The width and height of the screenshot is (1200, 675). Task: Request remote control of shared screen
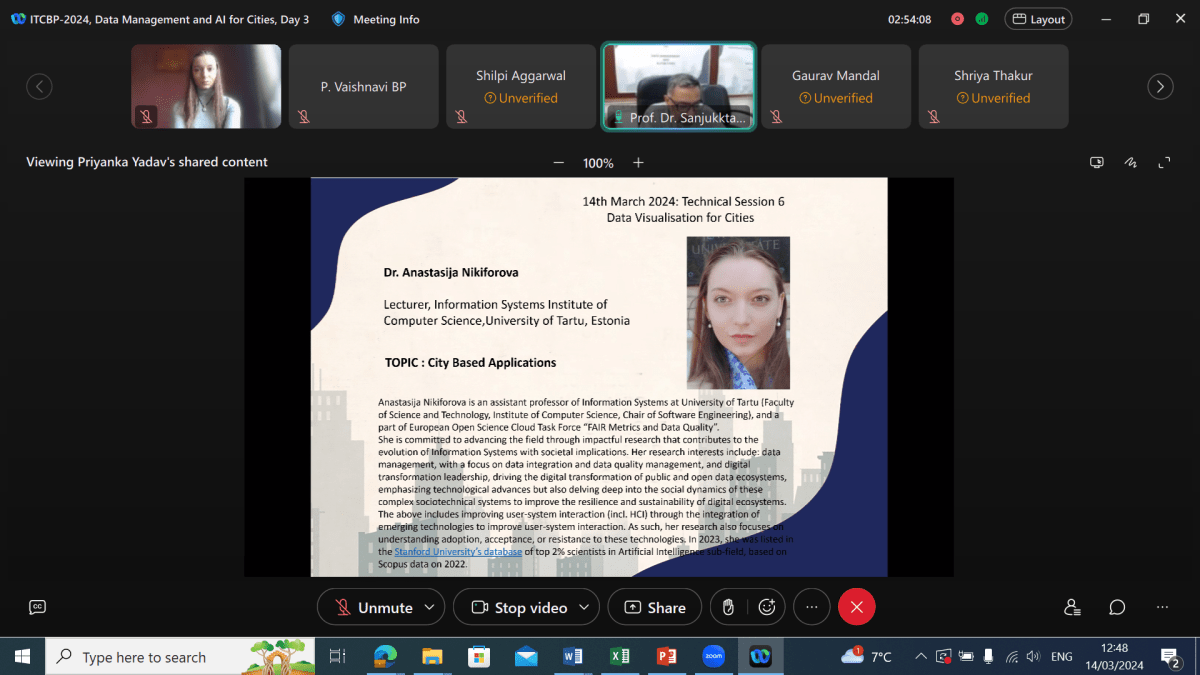tap(1097, 161)
